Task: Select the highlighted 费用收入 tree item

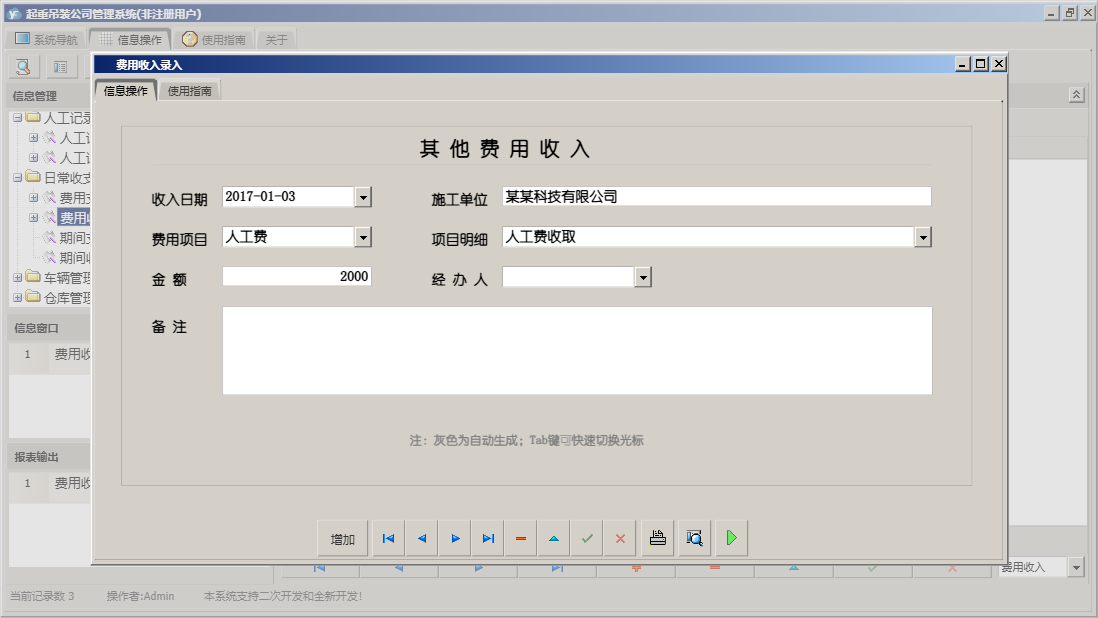Action: (x=76, y=216)
